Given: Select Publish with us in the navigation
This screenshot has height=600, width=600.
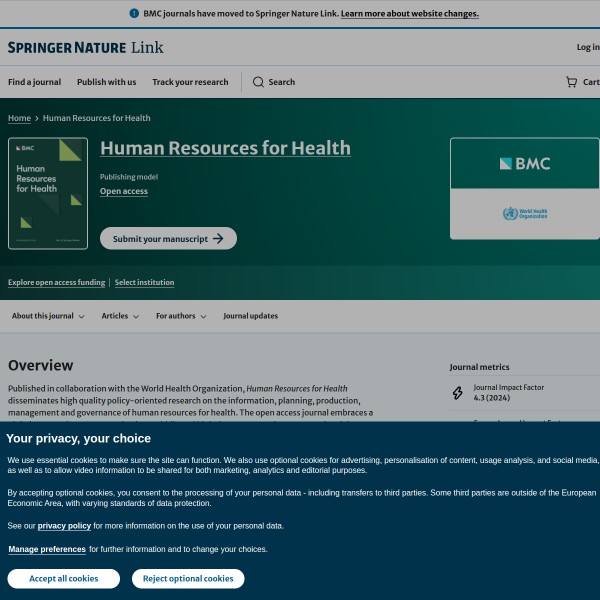Looking at the screenshot, I should [x=106, y=82].
